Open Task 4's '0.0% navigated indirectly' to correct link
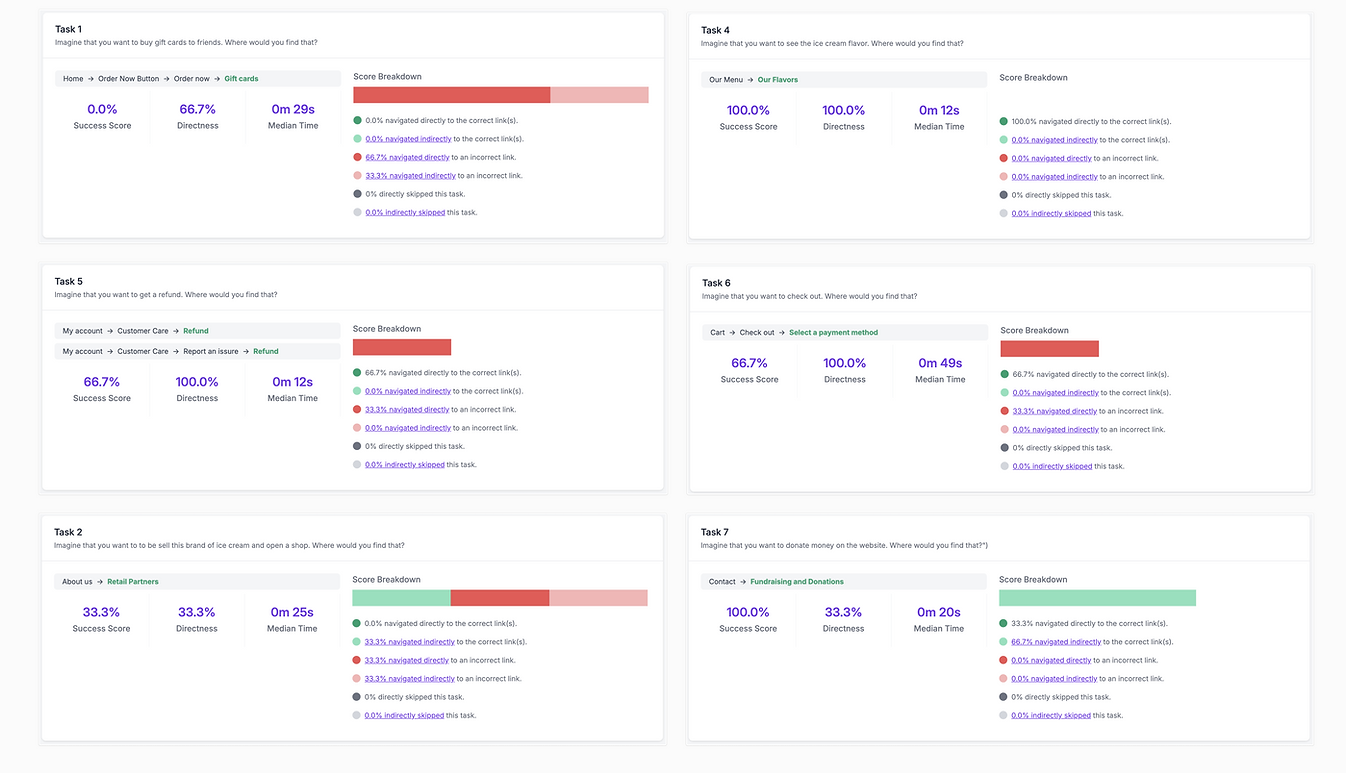Viewport: 1346px width, 773px height. coord(1054,140)
